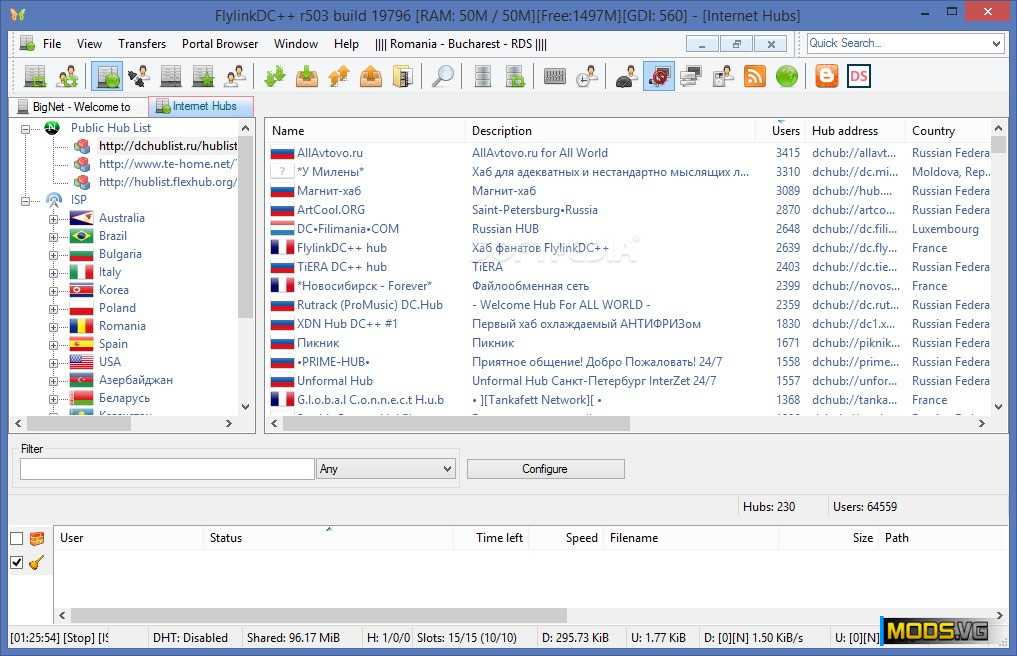Click the Filter text input field

point(167,469)
